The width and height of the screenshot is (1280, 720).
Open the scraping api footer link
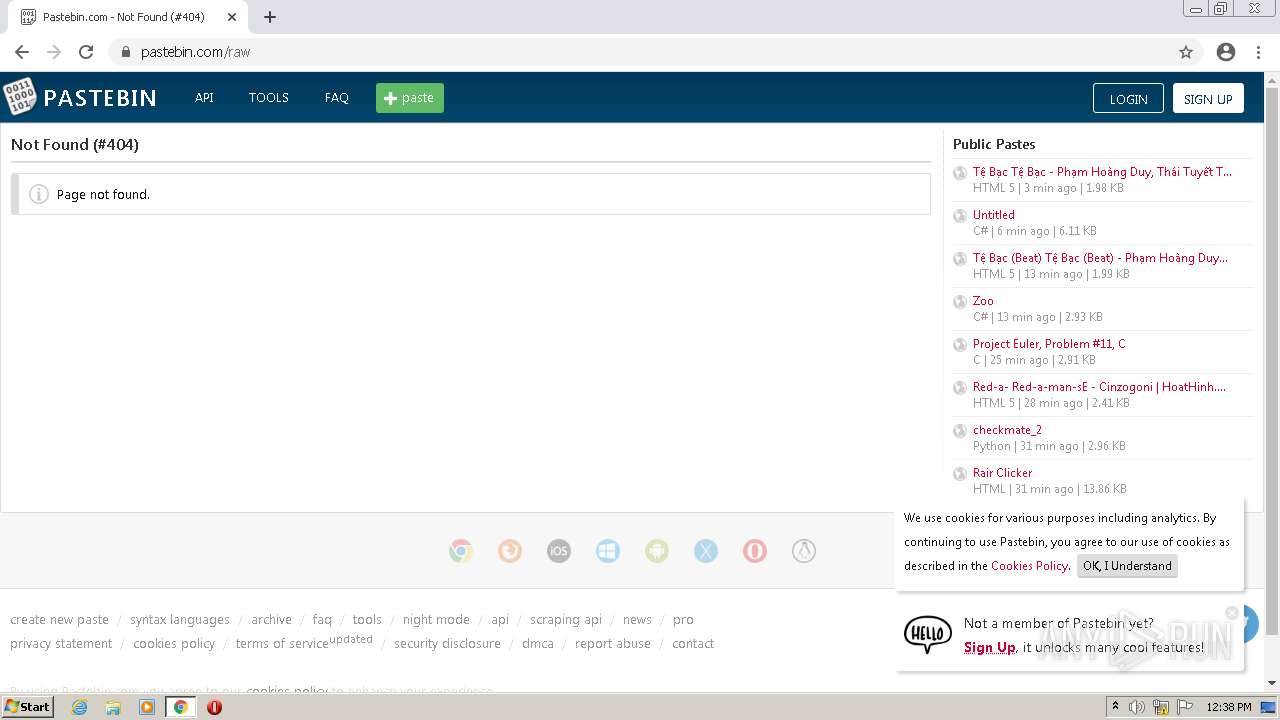566,620
